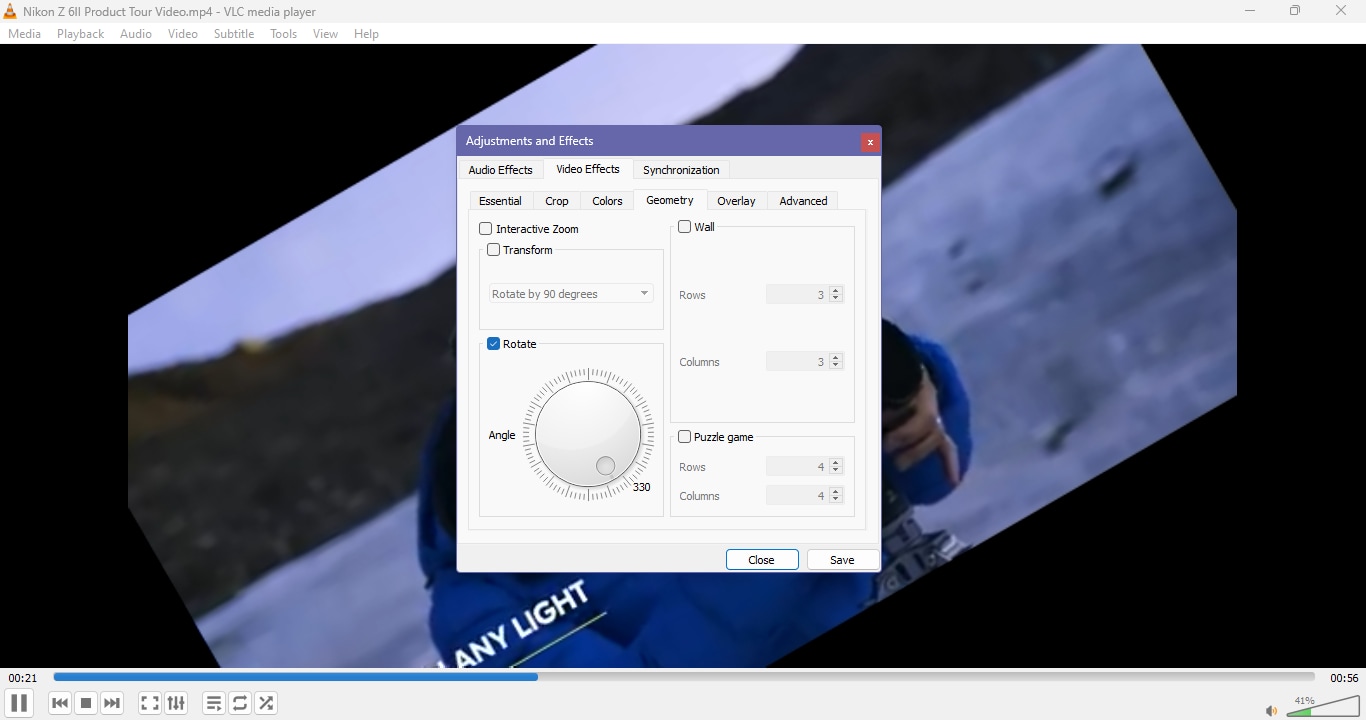Screen dimensions: 1366x720
Task: Click the elapsed time 00:21 label
Action: pyautogui.click(x=23, y=679)
